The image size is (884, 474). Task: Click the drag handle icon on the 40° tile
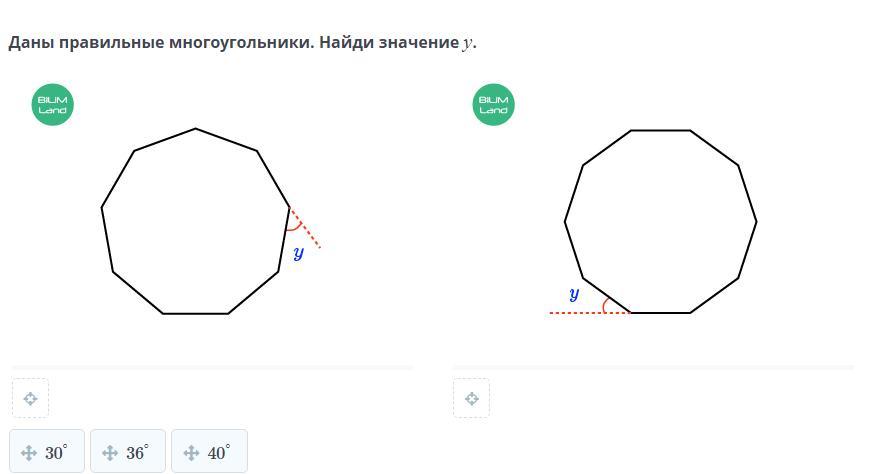pos(191,453)
